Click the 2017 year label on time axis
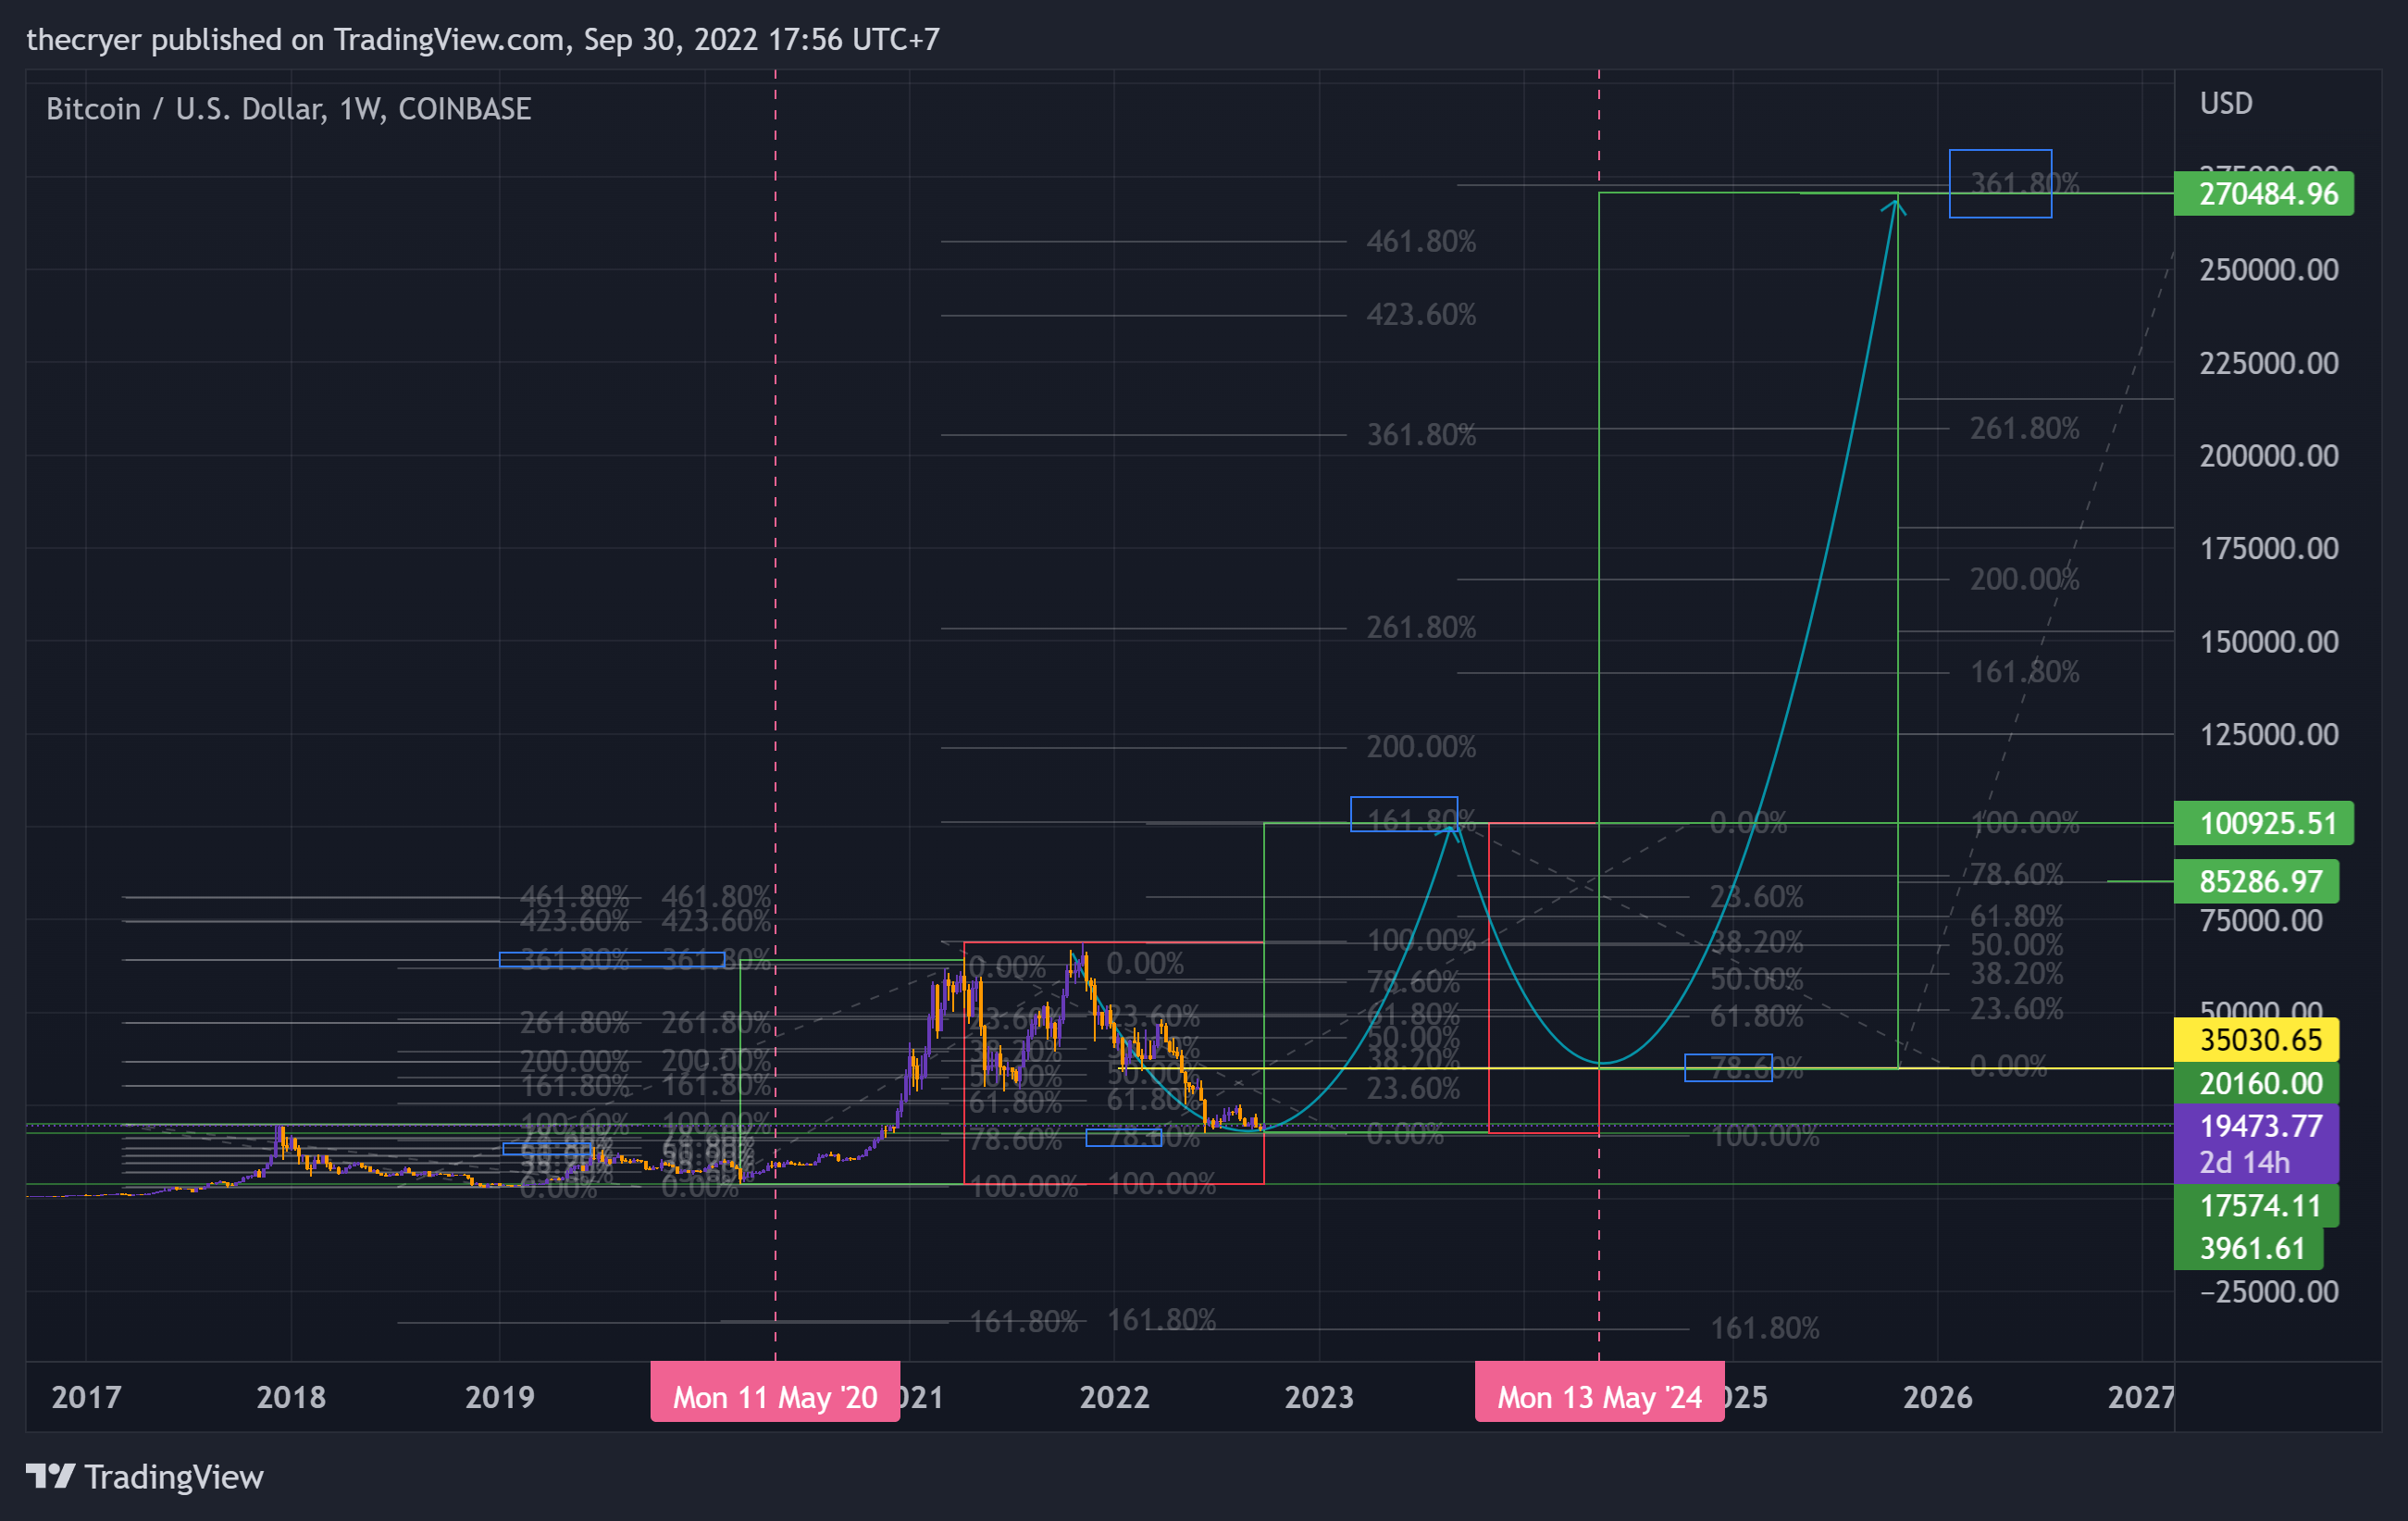Image resolution: width=2408 pixels, height=1521 pixels. point(86,1397)
